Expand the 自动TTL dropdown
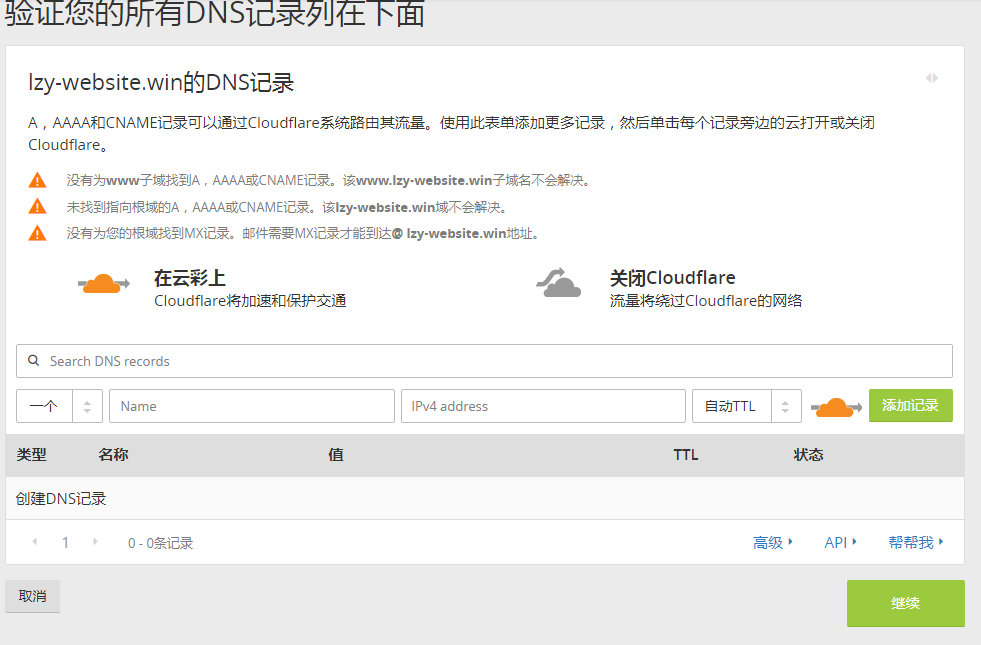This screenshot has height=645, width=981. tap(746, 406)
